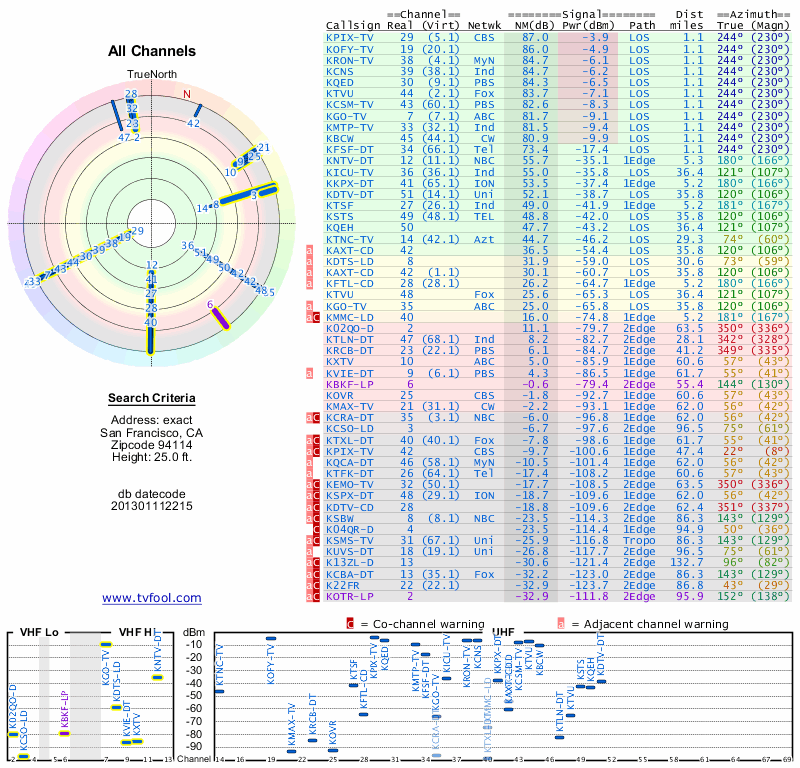Click the Height: 25.0 ft. text

point(152,457)
